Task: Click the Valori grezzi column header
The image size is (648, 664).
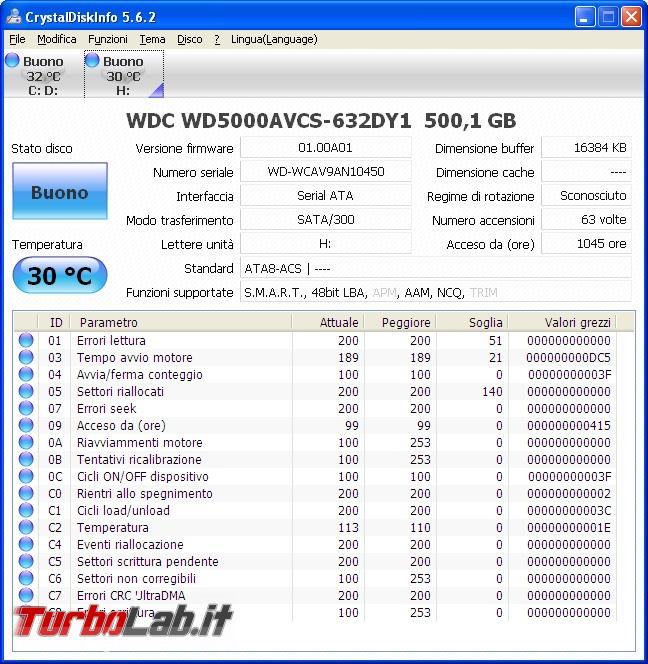Action: [562, 322]
